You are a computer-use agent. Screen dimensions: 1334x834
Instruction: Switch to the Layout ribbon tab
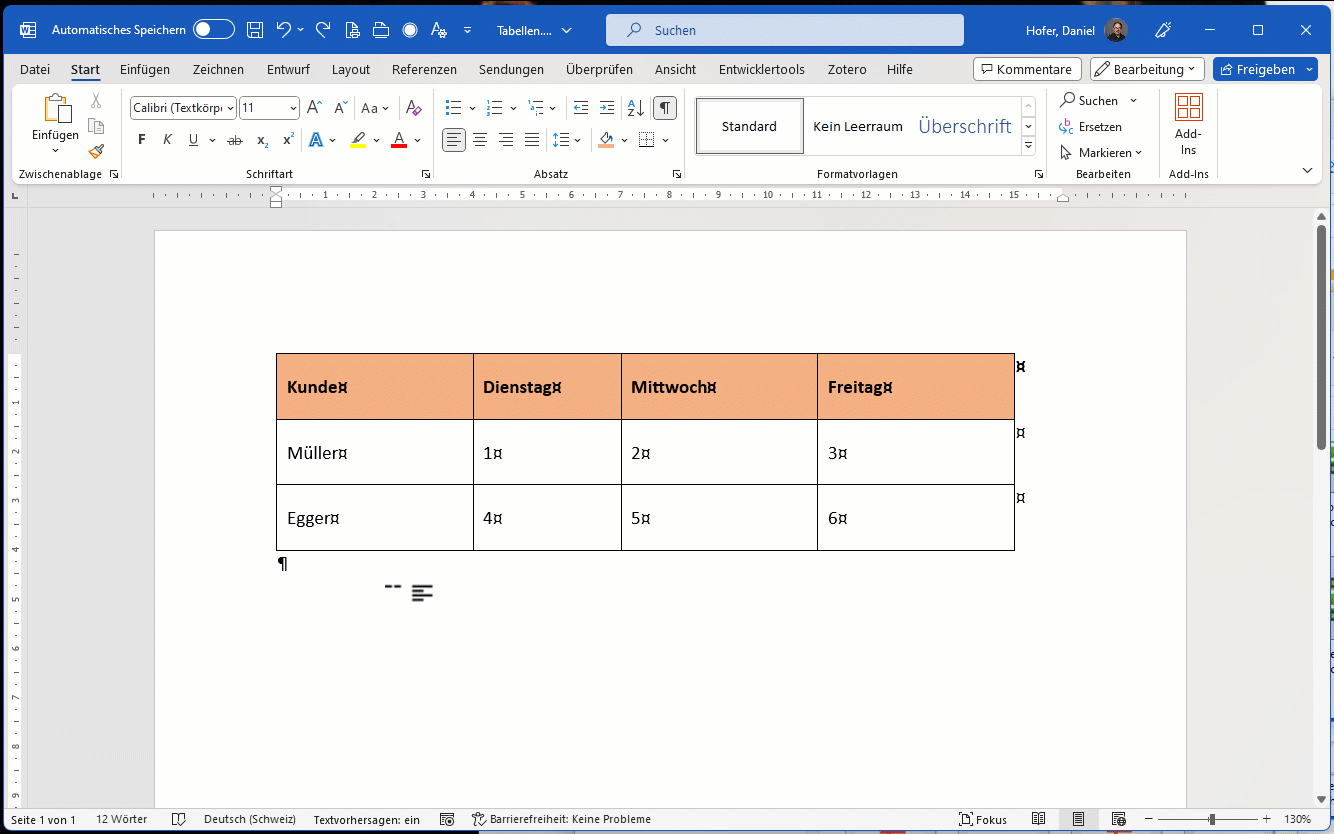pyautogui.click(x=351, y=69)
